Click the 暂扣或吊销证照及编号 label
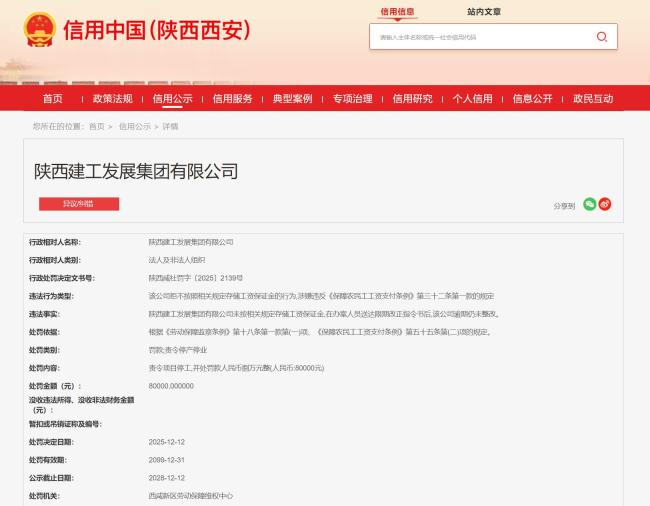 pyautogui.click(x=65, y=424)
